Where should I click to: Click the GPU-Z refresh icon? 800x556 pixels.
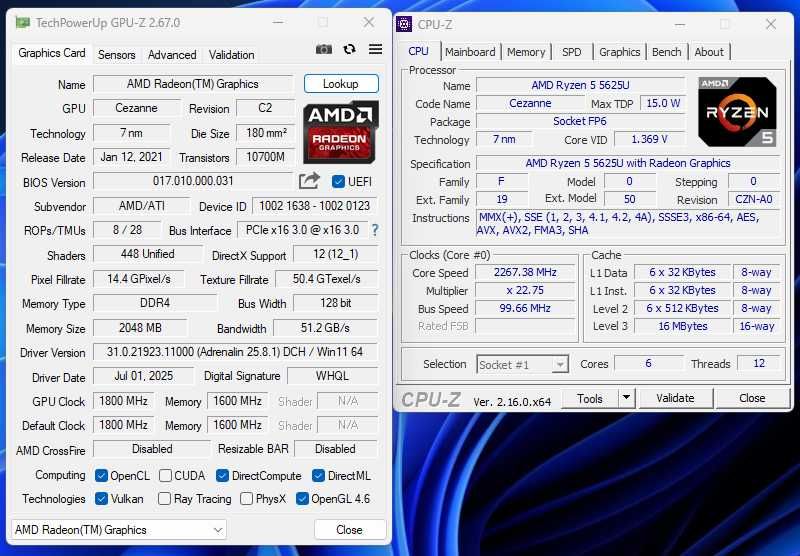point(349,49)
